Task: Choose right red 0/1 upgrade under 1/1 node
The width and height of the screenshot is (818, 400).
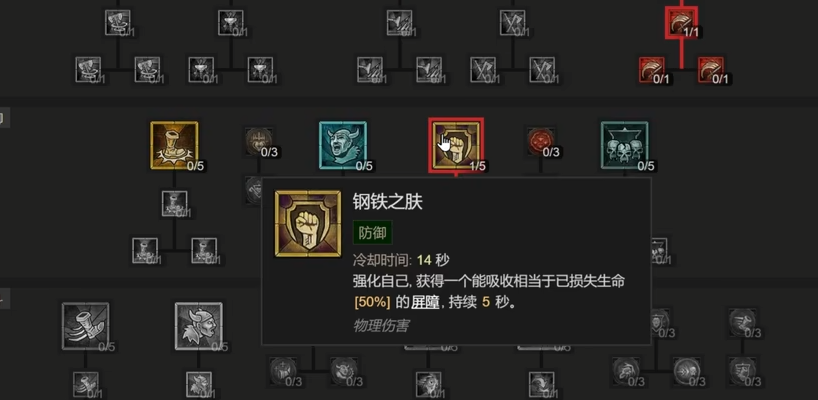Action: (711, 69)
